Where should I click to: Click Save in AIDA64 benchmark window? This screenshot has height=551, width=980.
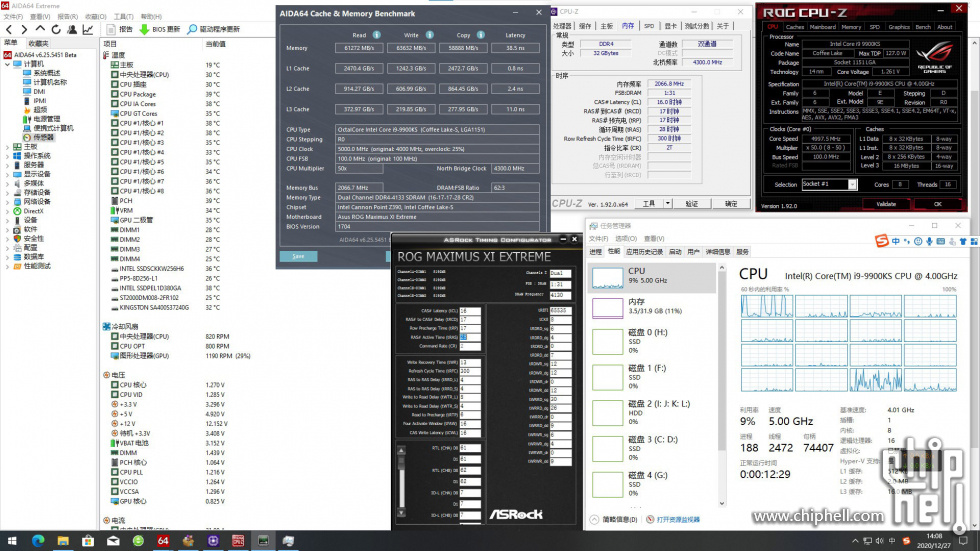pos(298,256)
